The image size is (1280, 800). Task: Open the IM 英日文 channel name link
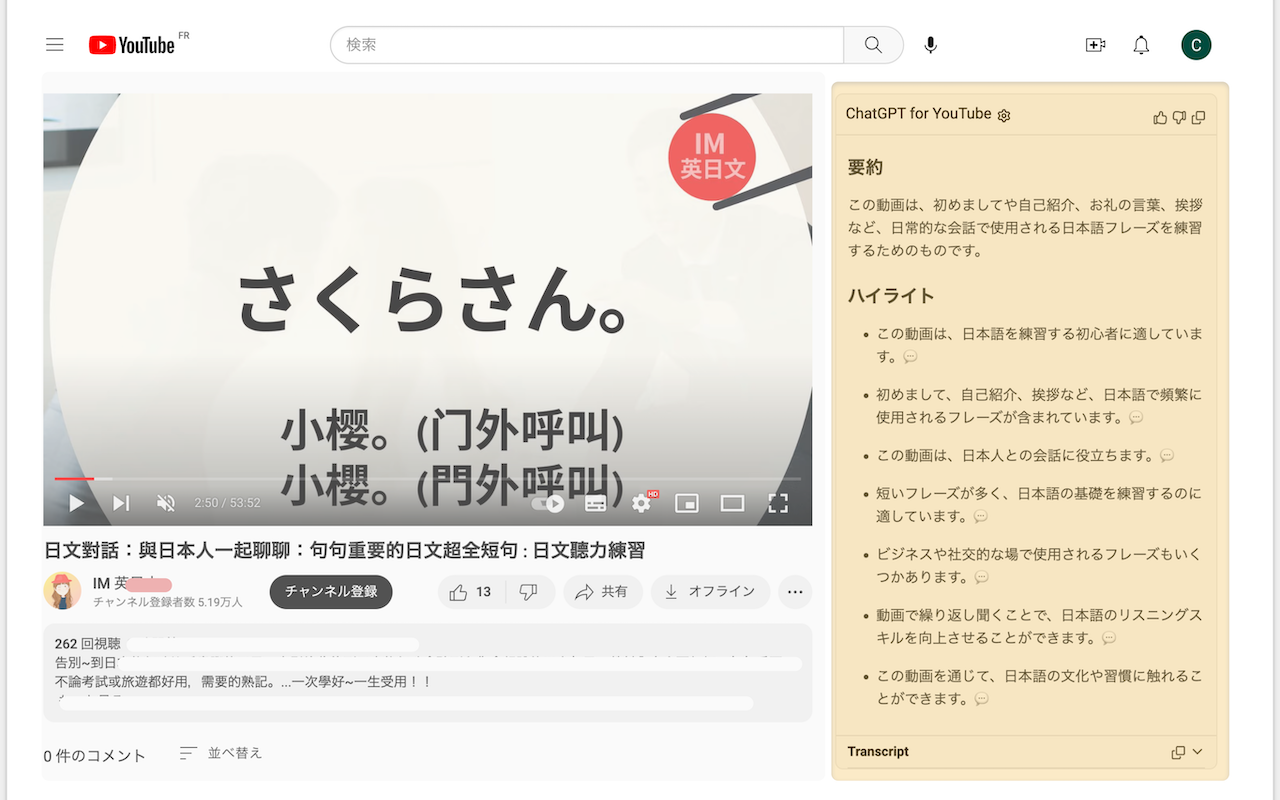click(x=132, y=583)
